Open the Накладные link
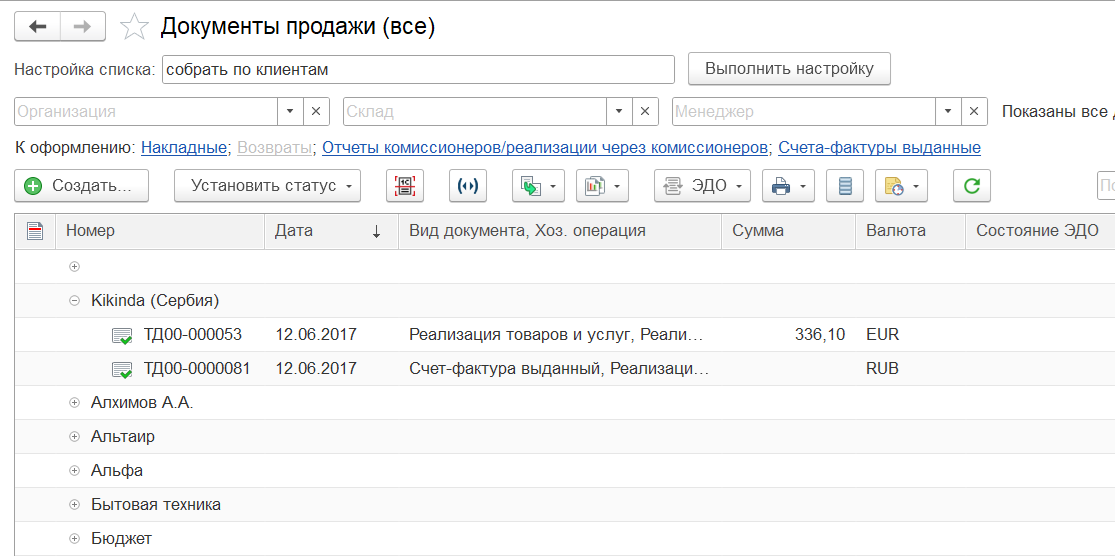 pyautogui.click(x=184, y=148)
